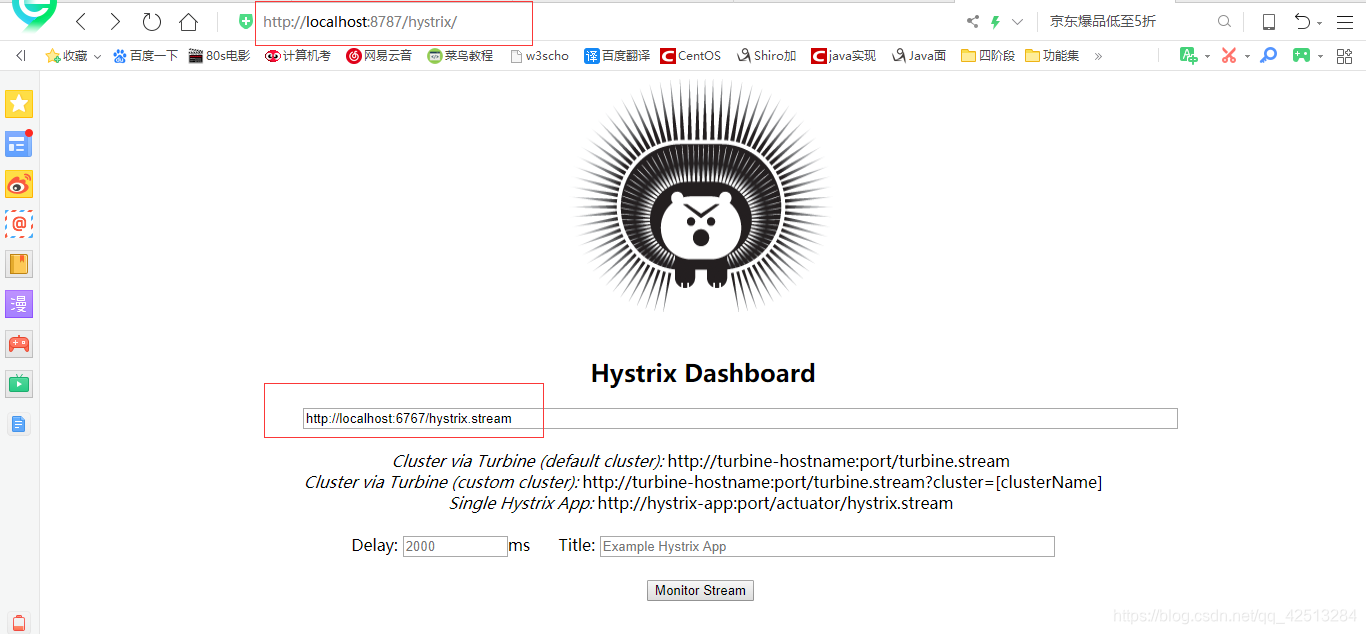
Task: Click the turbine.stream default cluster URL text
Action: [839, 462]
